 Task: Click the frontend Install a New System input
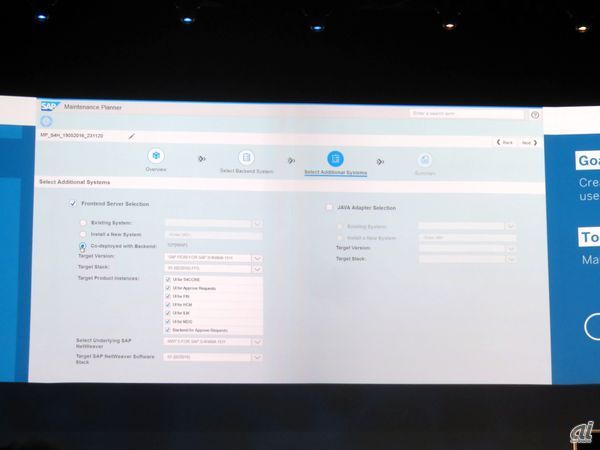214,235
